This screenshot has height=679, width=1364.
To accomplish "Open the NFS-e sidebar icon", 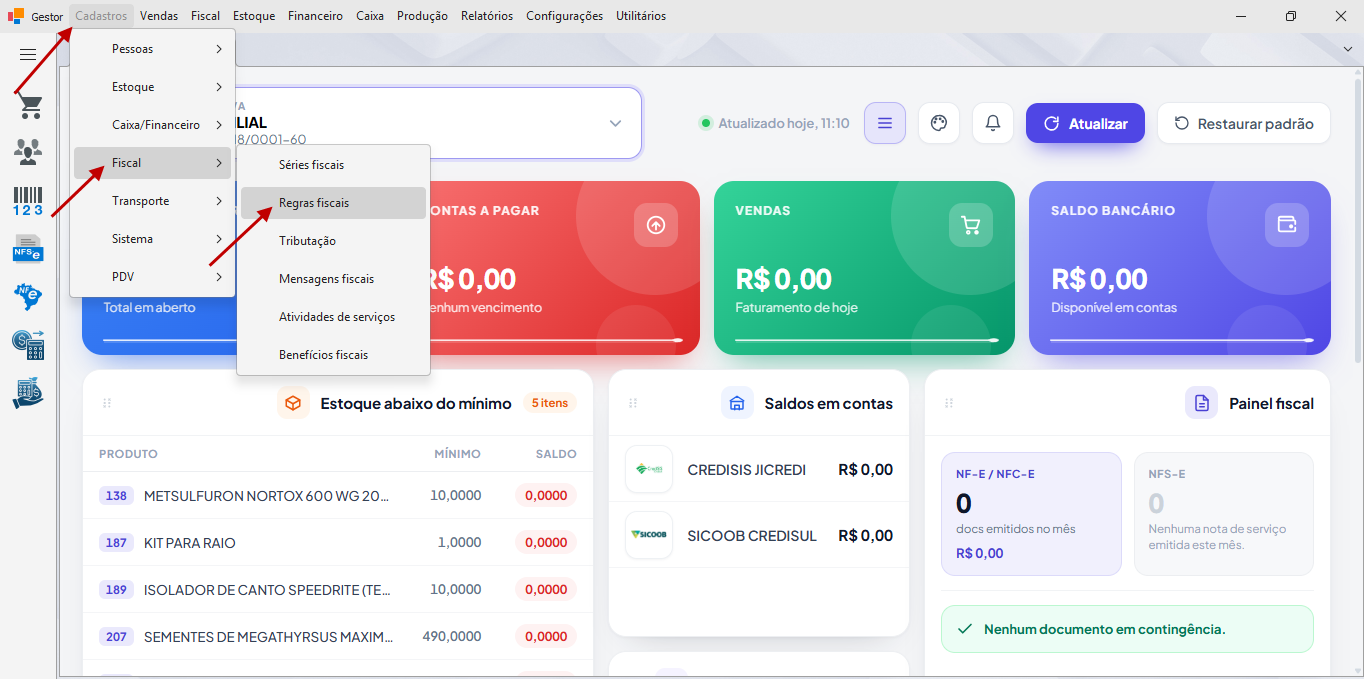I will pyautogui.click(x=28, y=248).
